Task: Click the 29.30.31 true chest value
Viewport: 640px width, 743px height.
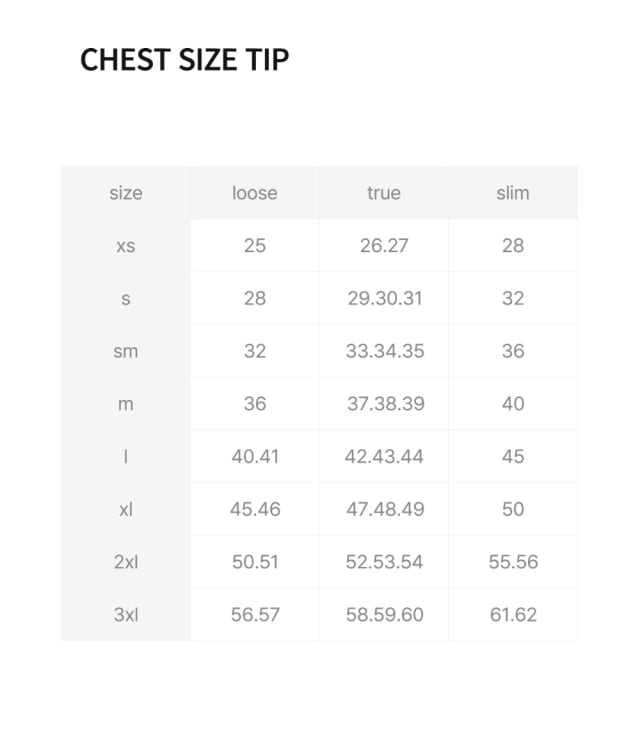Action: tap(384, 298)
